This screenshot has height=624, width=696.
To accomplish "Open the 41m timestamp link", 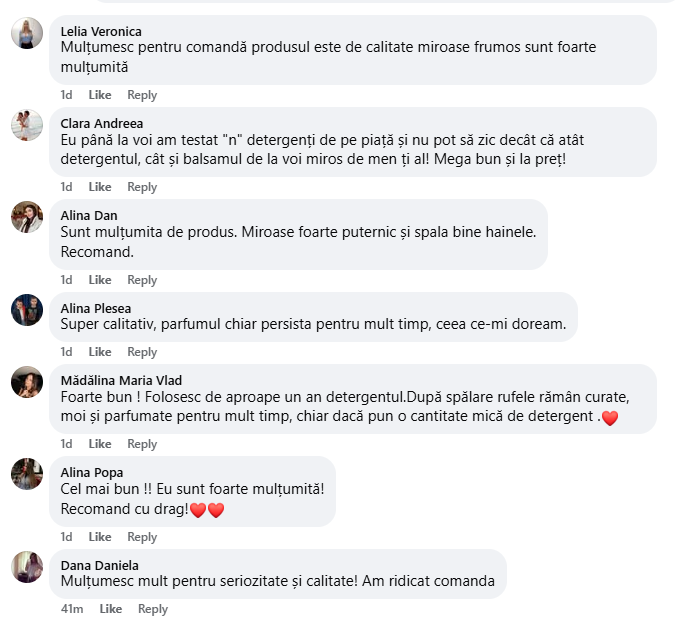I will coord(71,609).
